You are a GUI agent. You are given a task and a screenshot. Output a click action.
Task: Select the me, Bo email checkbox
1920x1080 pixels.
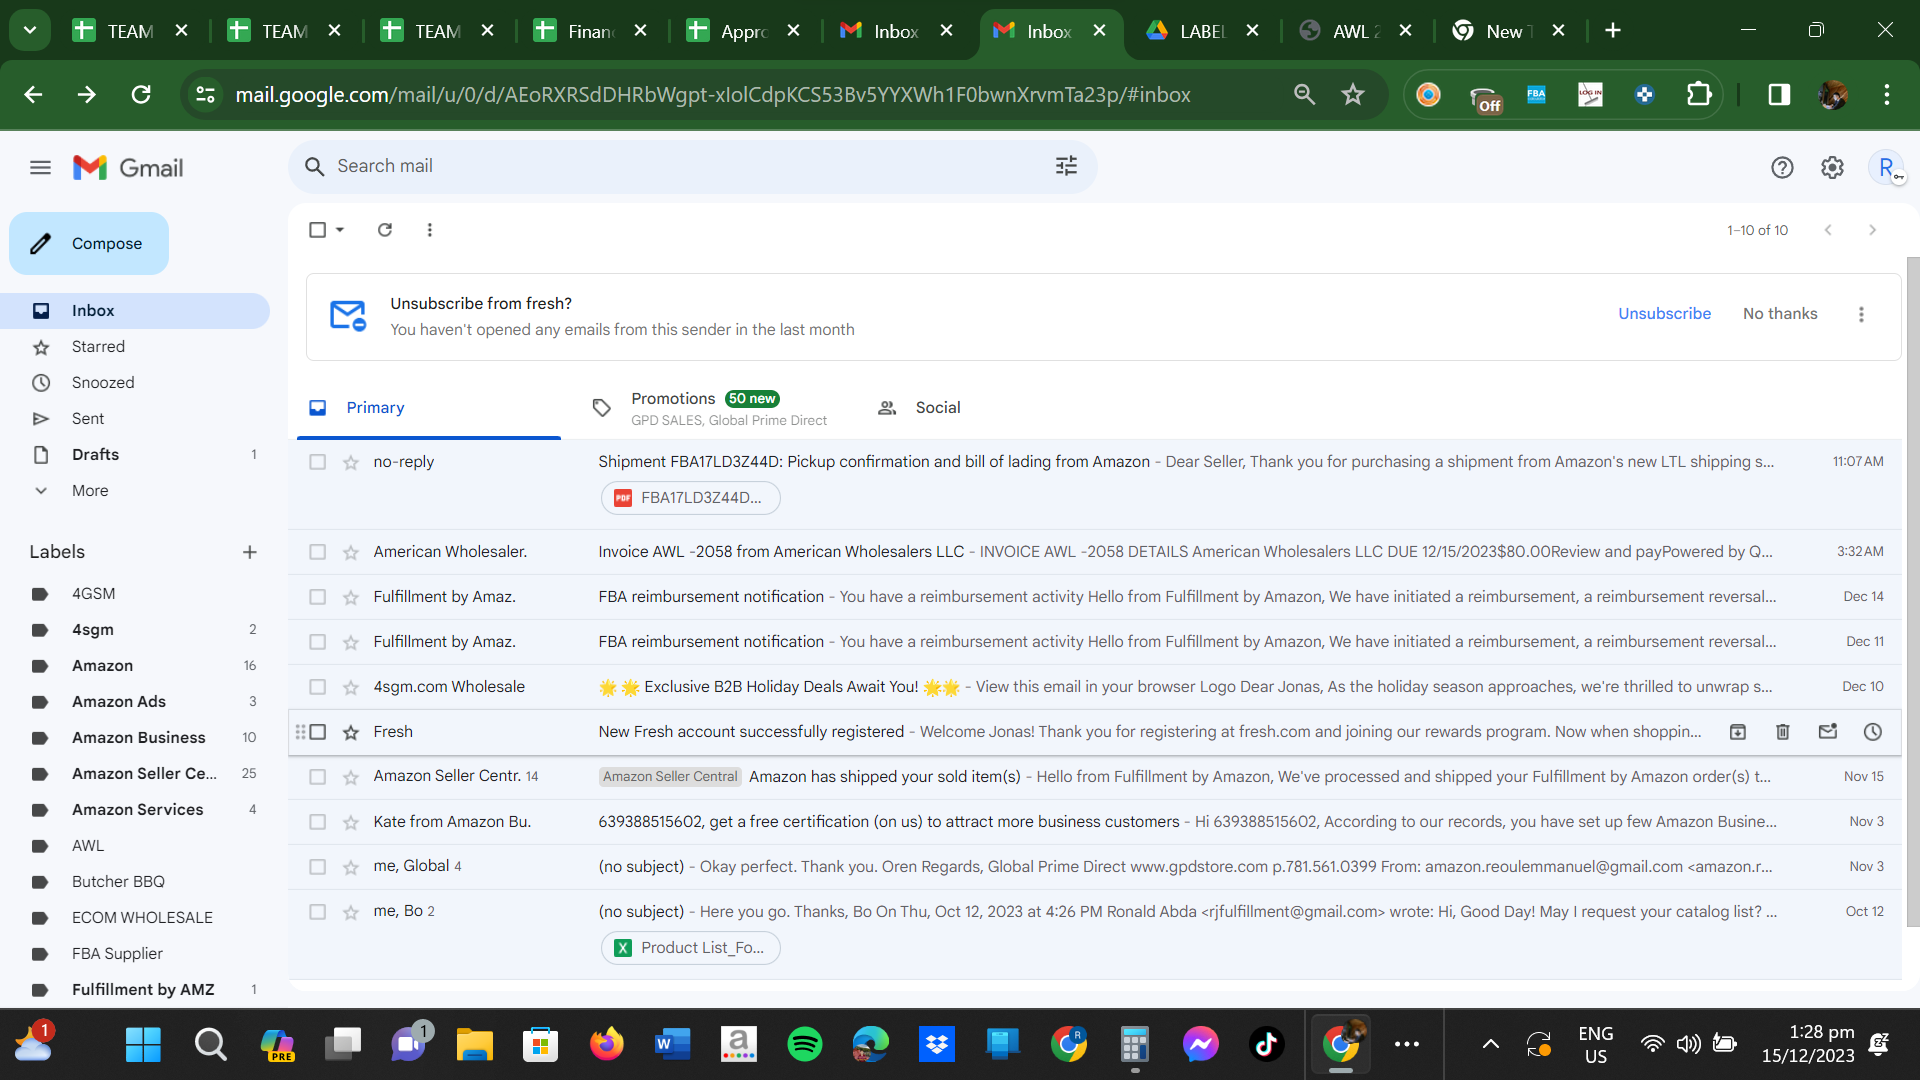(317, 912)
